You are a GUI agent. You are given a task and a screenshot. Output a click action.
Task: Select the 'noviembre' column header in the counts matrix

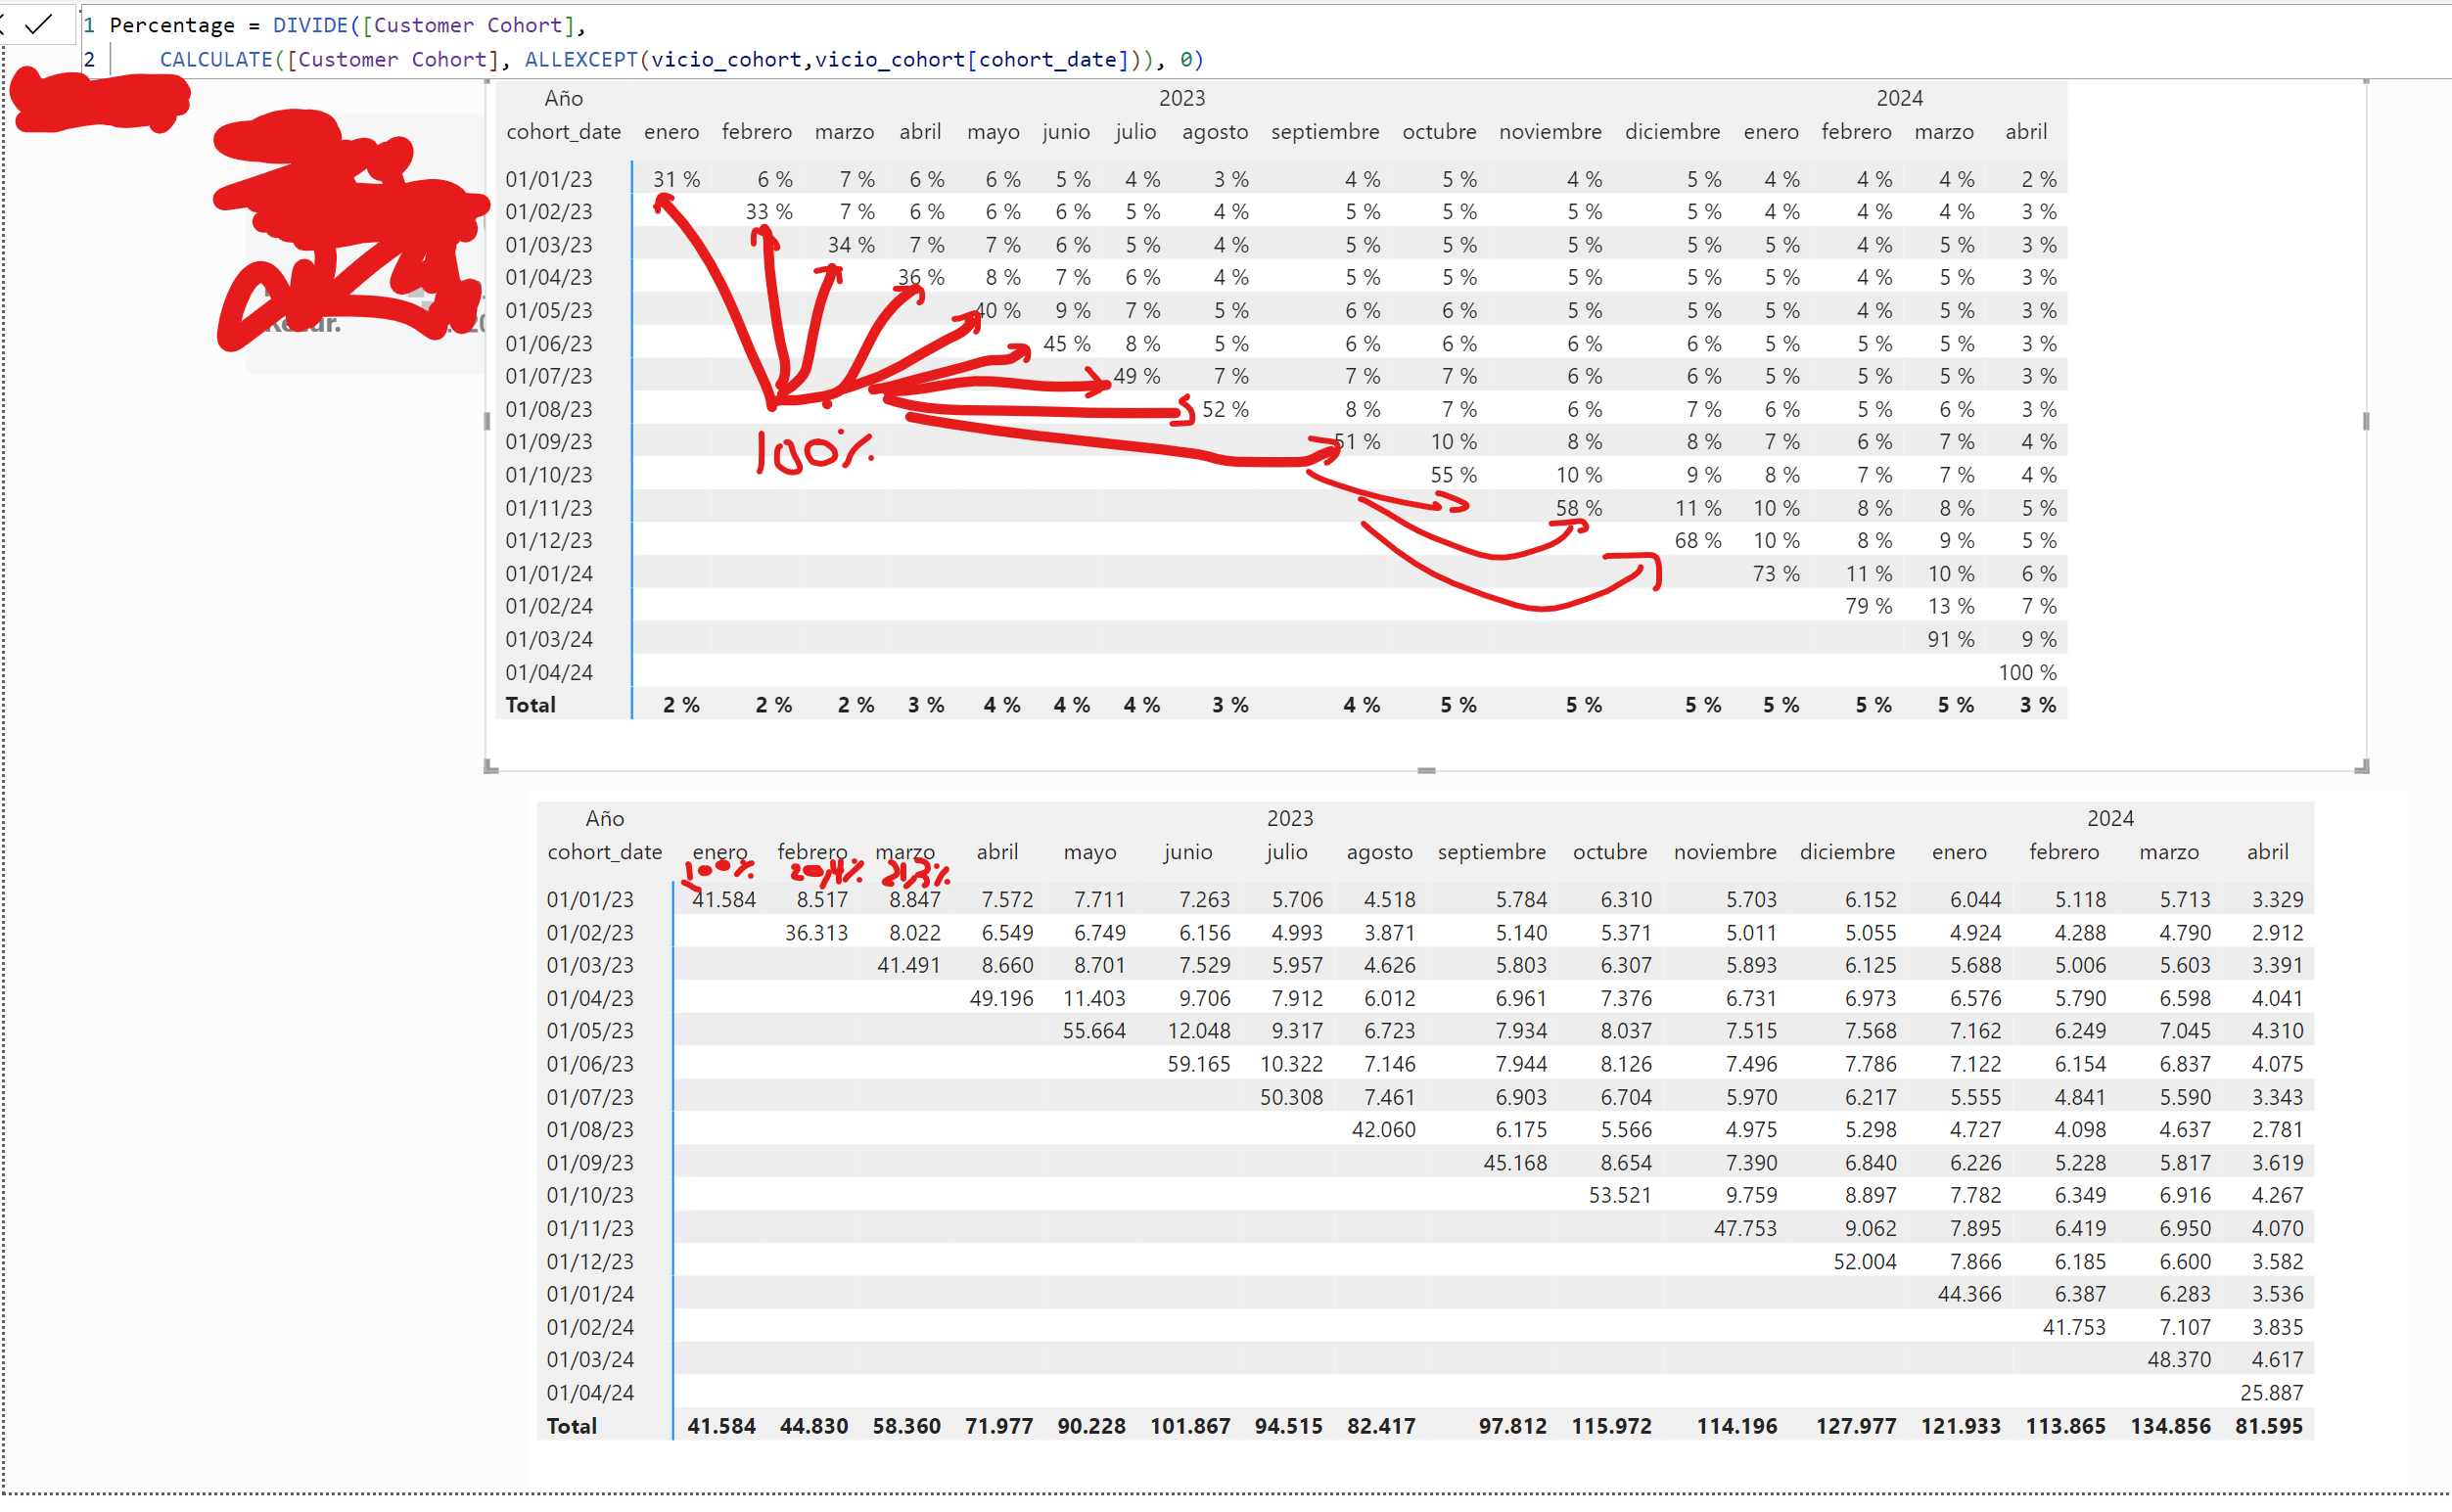click(1725, 852)
